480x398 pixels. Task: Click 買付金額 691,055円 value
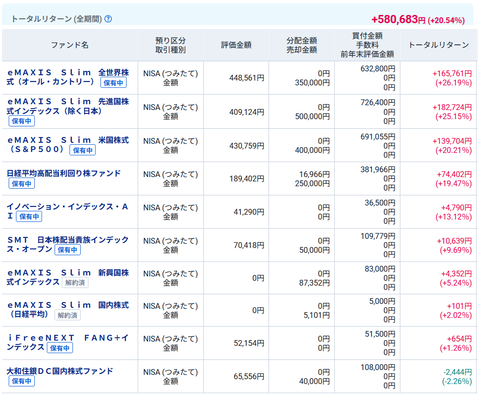tap(378, 137)
